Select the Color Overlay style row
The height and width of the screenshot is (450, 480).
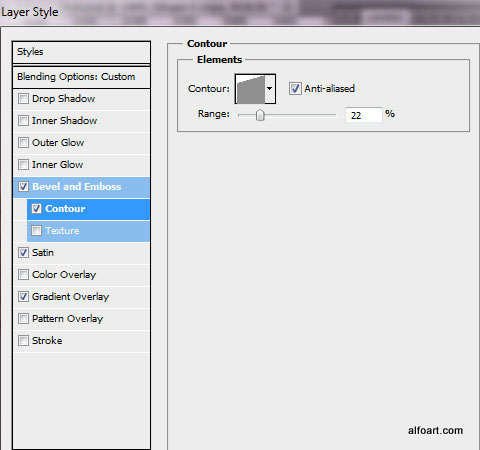point(81,275)
